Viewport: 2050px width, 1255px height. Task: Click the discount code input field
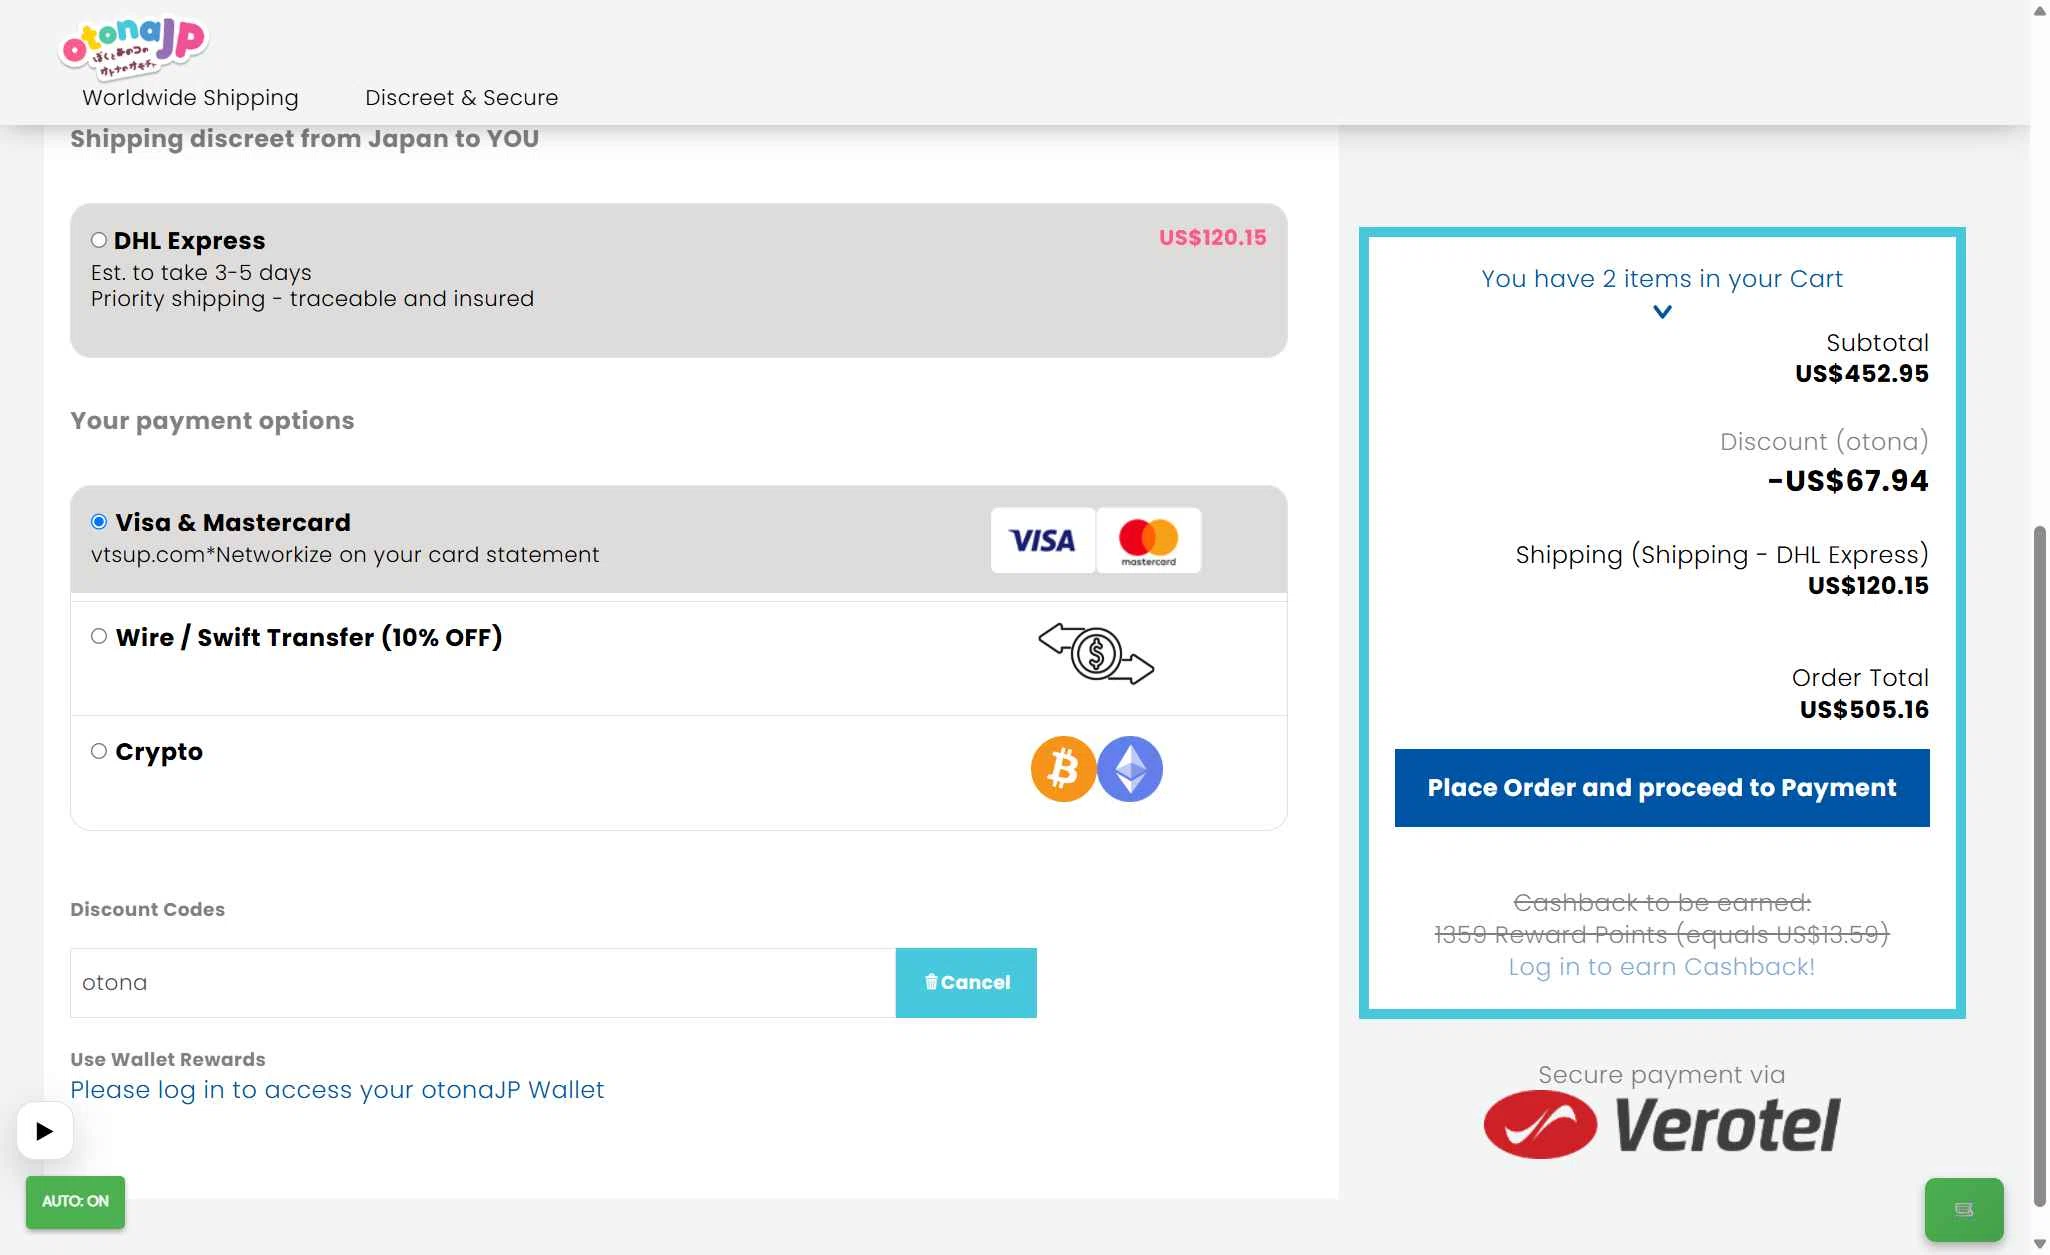(483, 983)
